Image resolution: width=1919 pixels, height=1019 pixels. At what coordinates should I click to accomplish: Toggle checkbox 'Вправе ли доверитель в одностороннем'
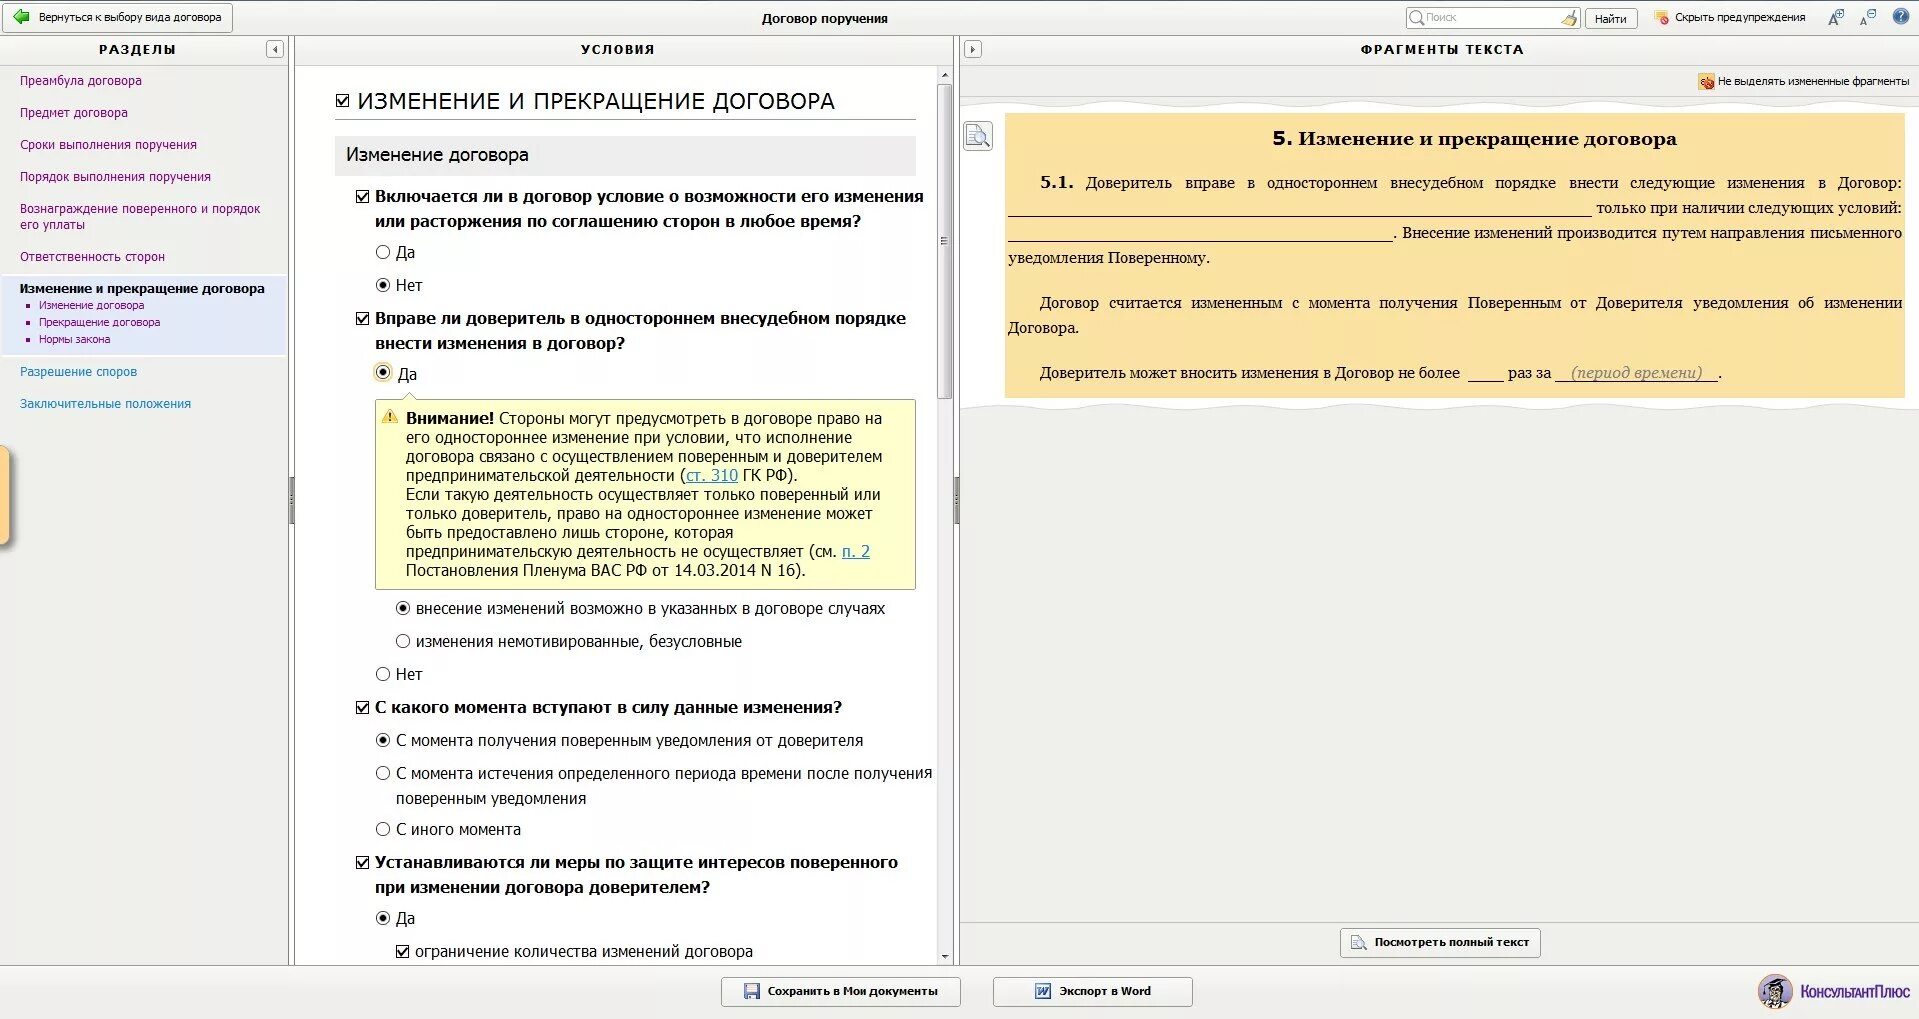(x=363, y=318)
